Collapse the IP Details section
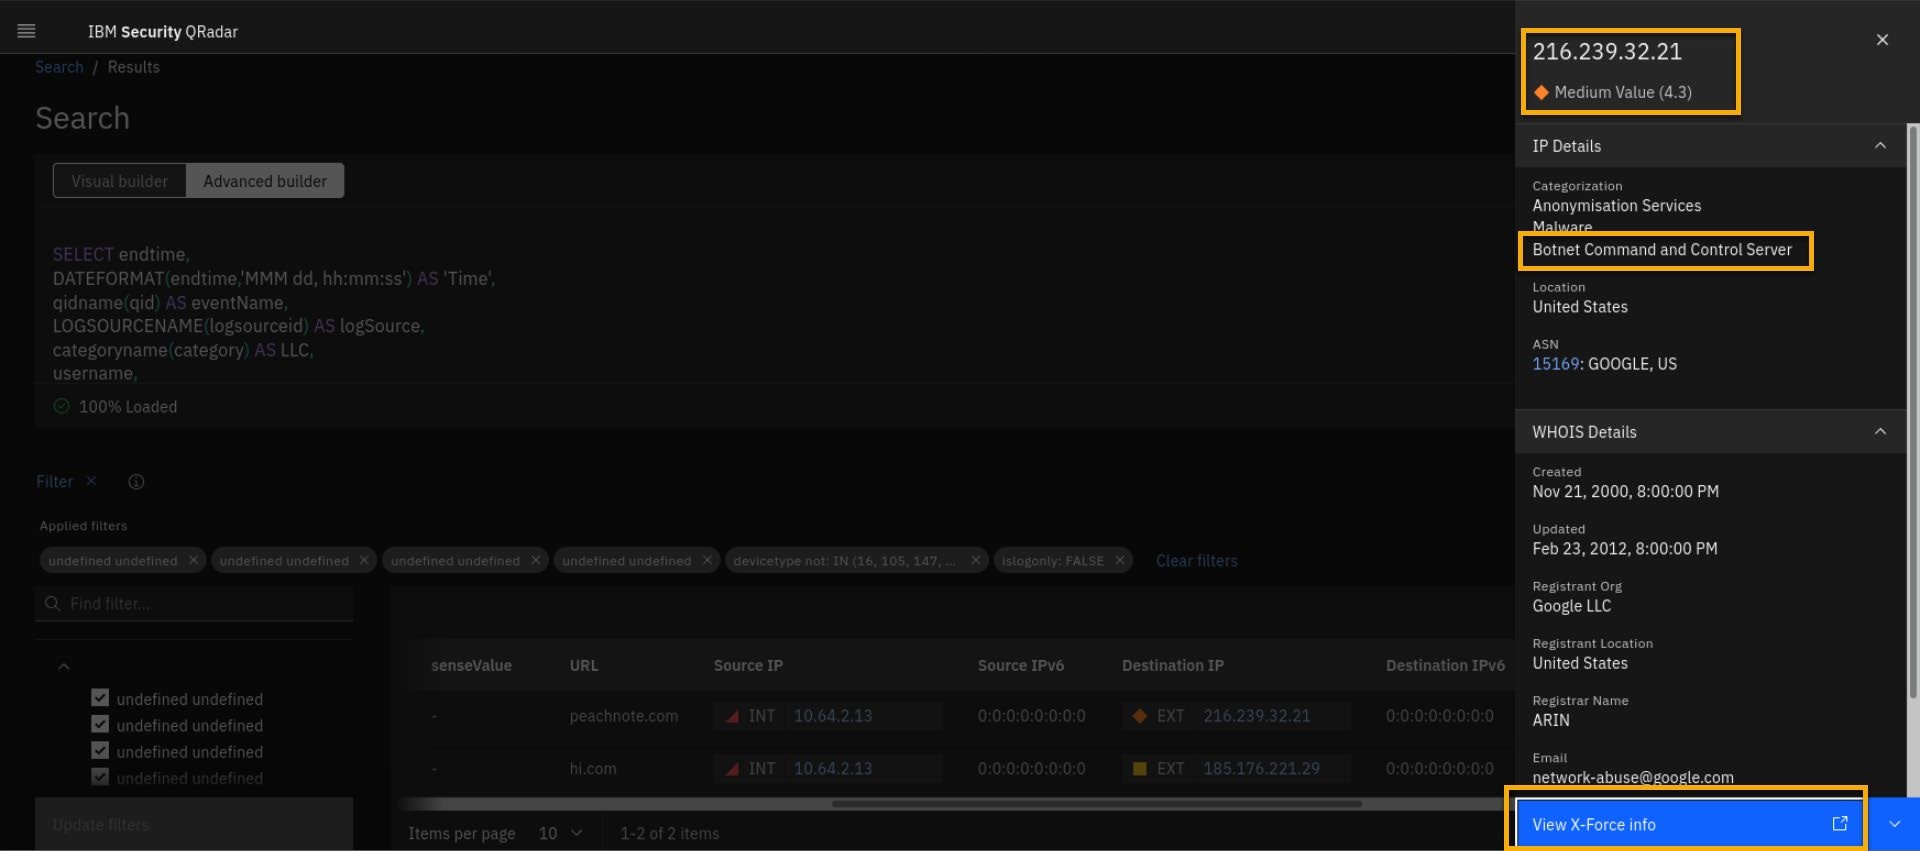 click(1880, 146)
